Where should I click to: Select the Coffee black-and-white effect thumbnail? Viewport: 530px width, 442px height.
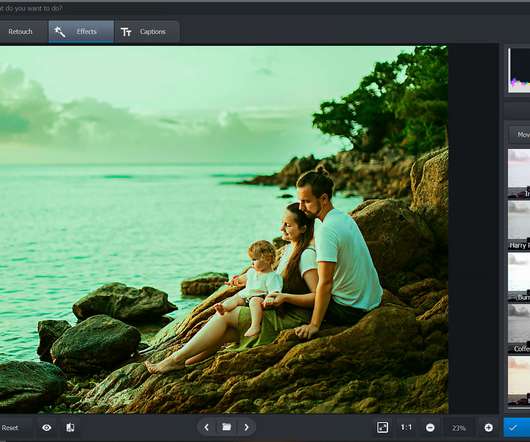(519, 328)
